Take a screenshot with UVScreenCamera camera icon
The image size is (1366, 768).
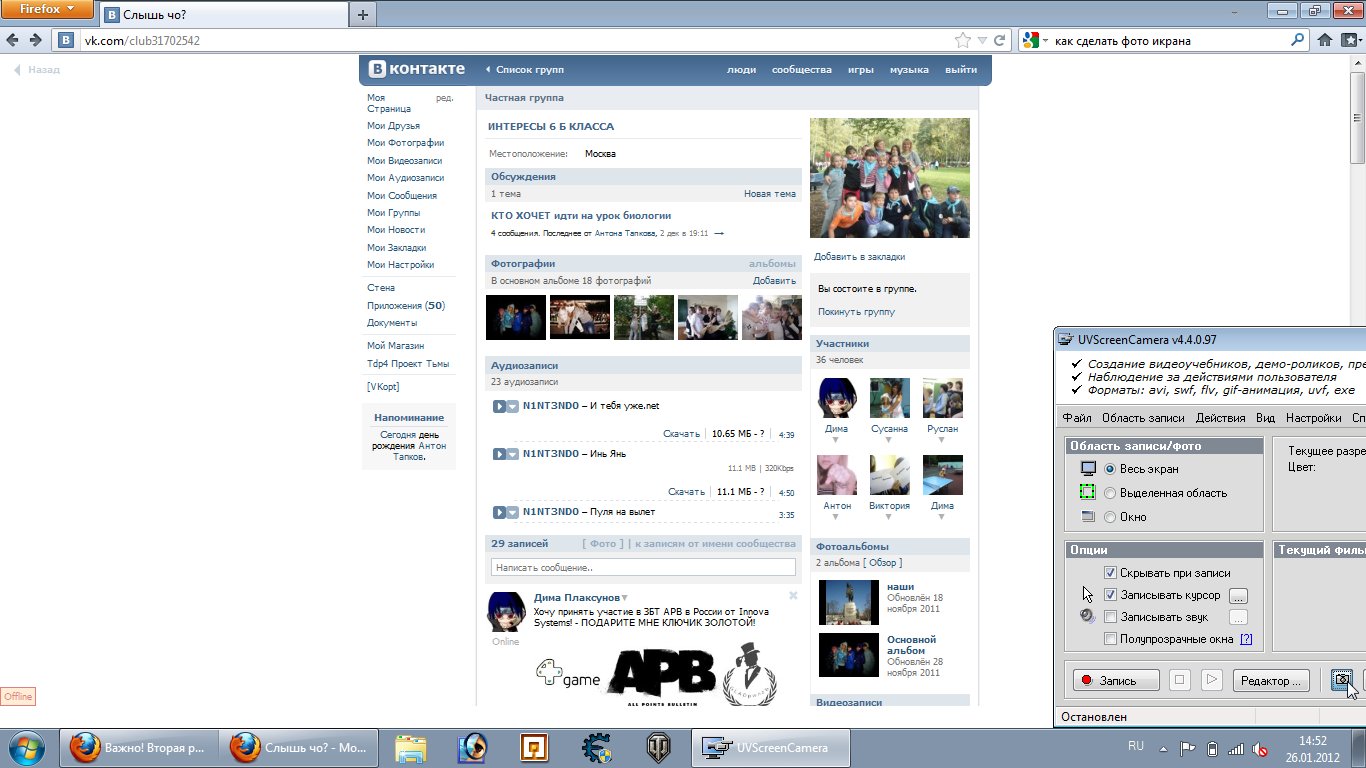point(1342,680)
